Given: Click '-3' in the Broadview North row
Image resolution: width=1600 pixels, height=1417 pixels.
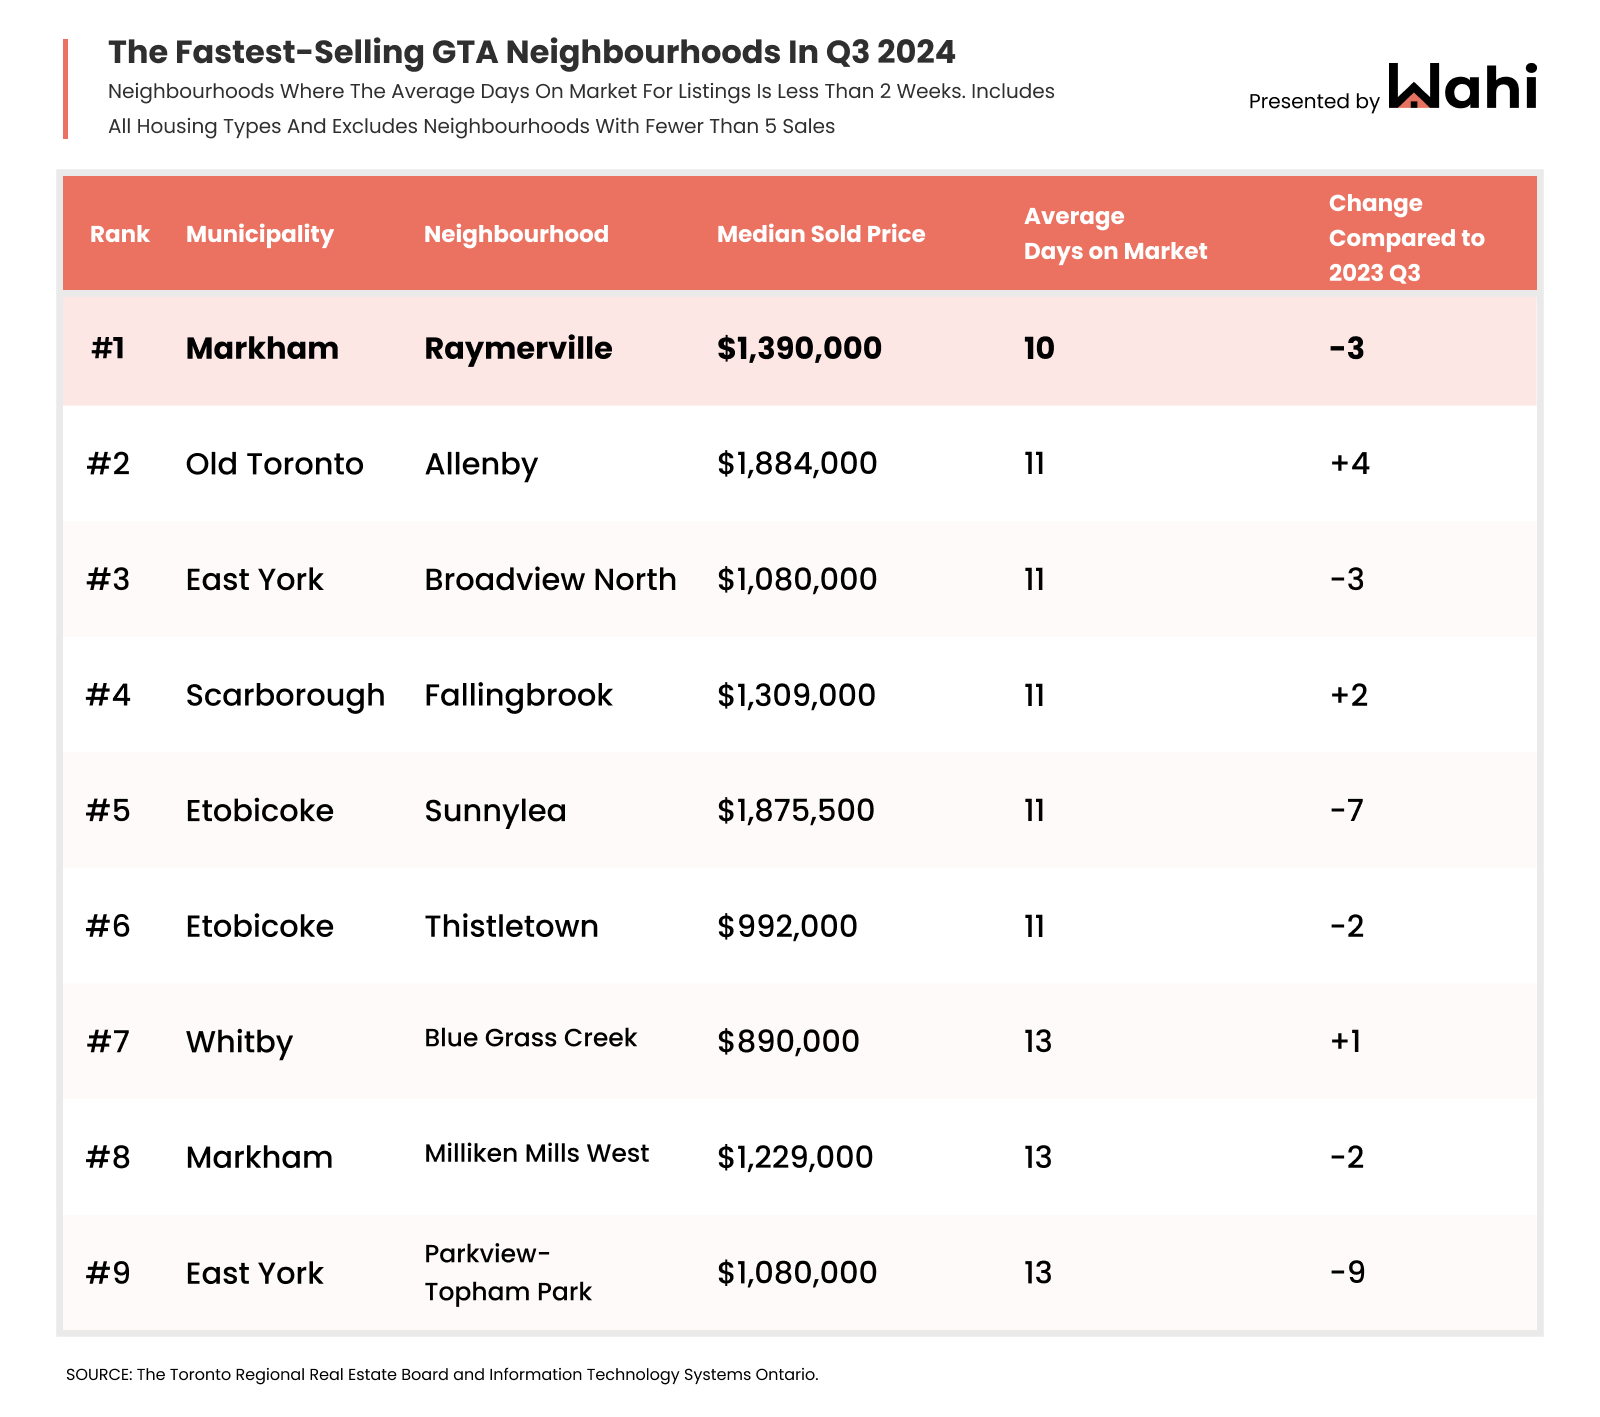Looking at the screenshot, I should (1347, 579).
